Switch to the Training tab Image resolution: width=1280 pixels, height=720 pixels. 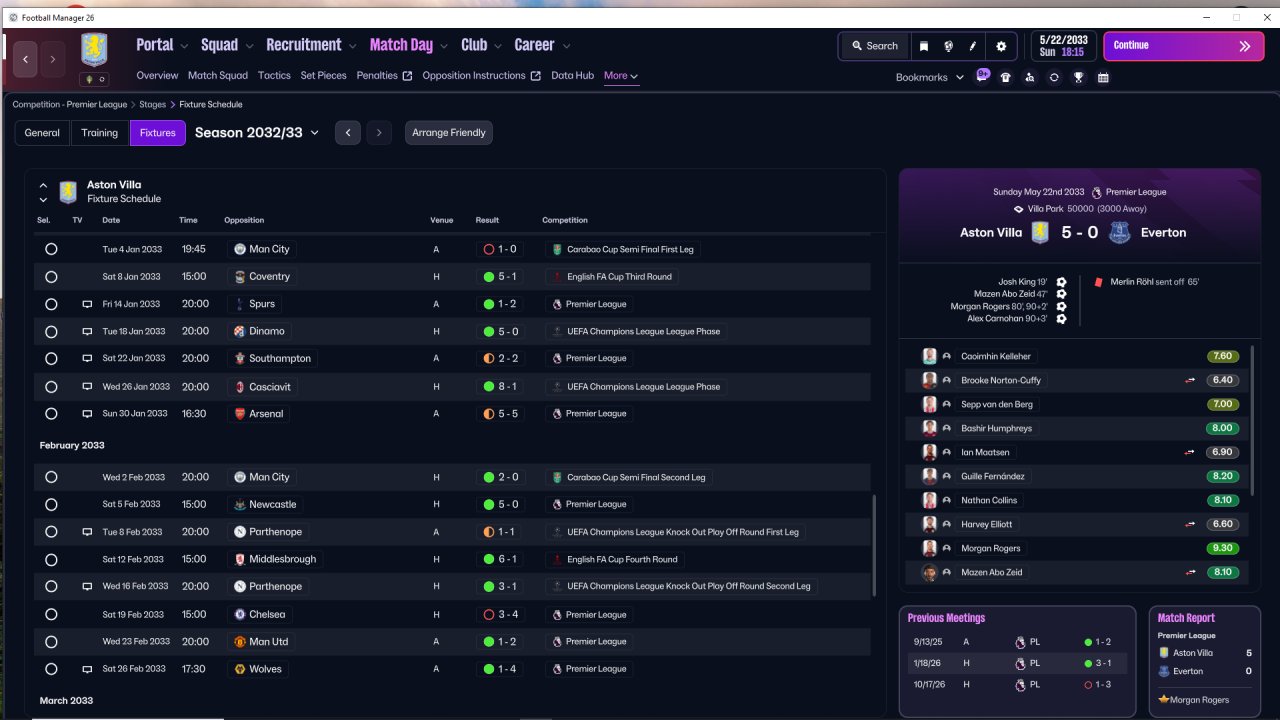100,133
